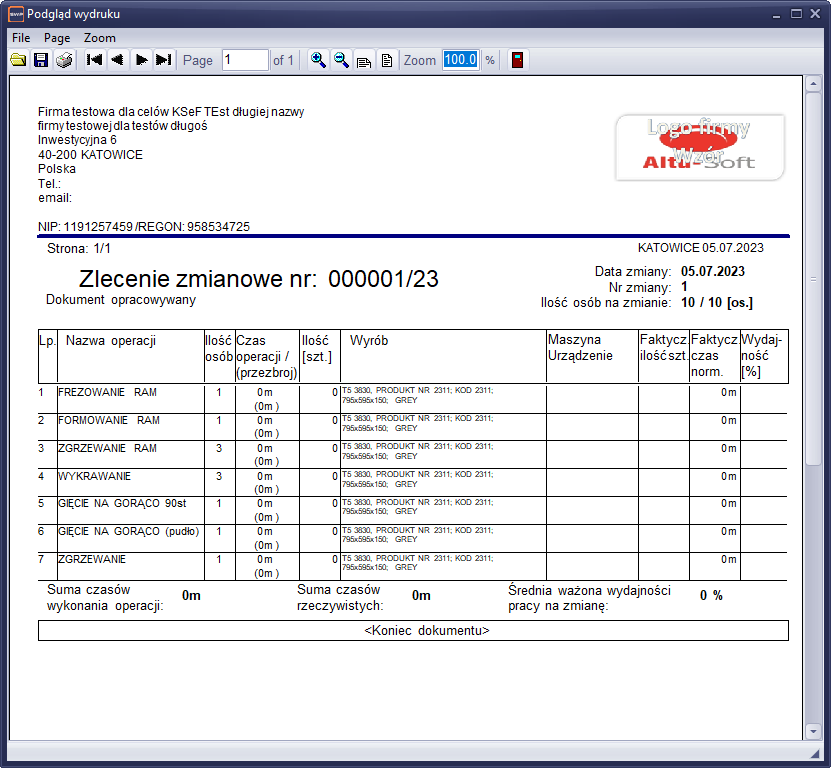Click the page number input field

[245, 60]
